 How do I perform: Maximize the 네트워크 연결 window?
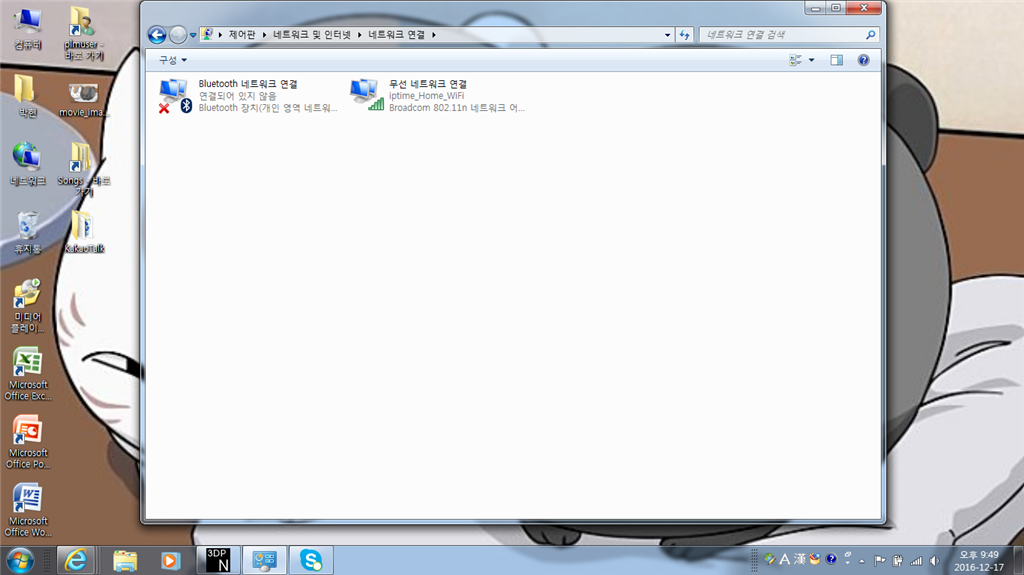(836, 8)
